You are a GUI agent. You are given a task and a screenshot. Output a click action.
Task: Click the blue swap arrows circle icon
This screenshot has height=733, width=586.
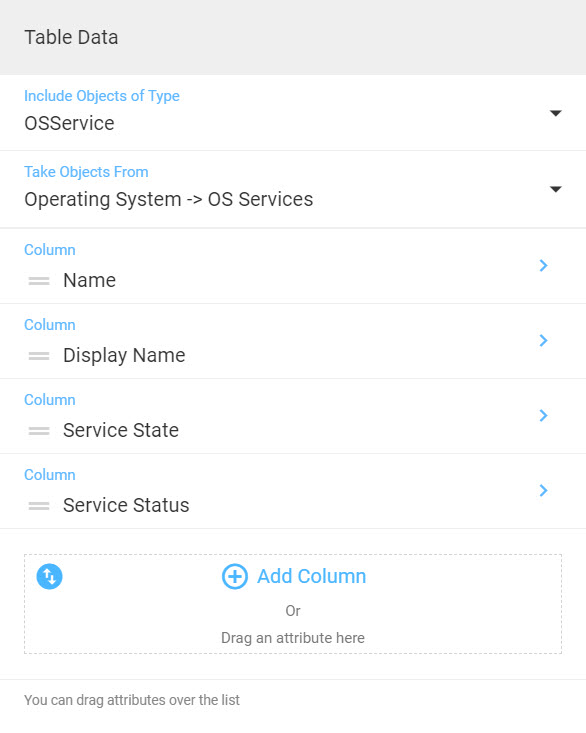49,576
